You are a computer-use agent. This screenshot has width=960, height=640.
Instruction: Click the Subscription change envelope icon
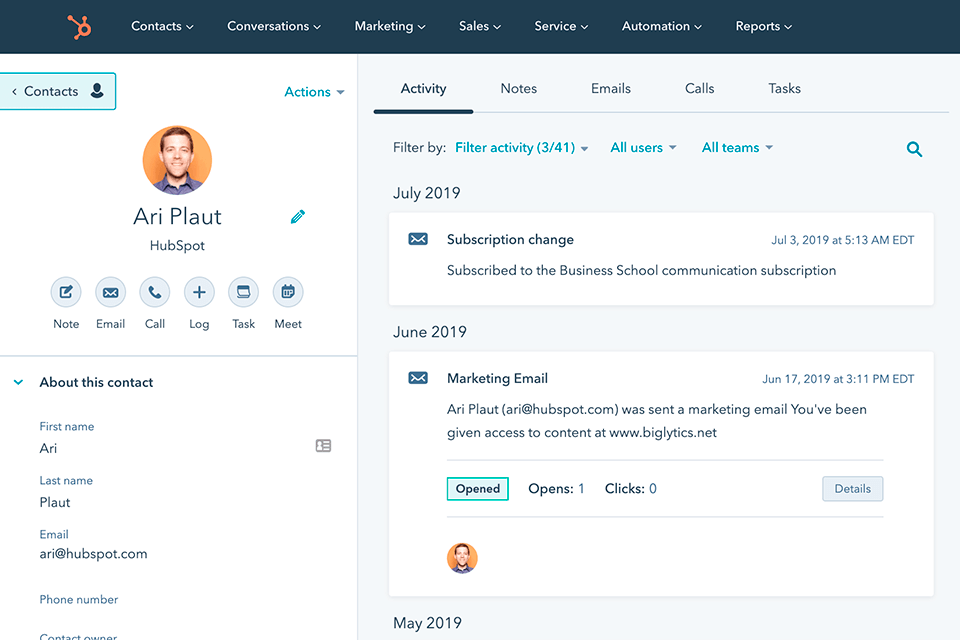[418, 239]
